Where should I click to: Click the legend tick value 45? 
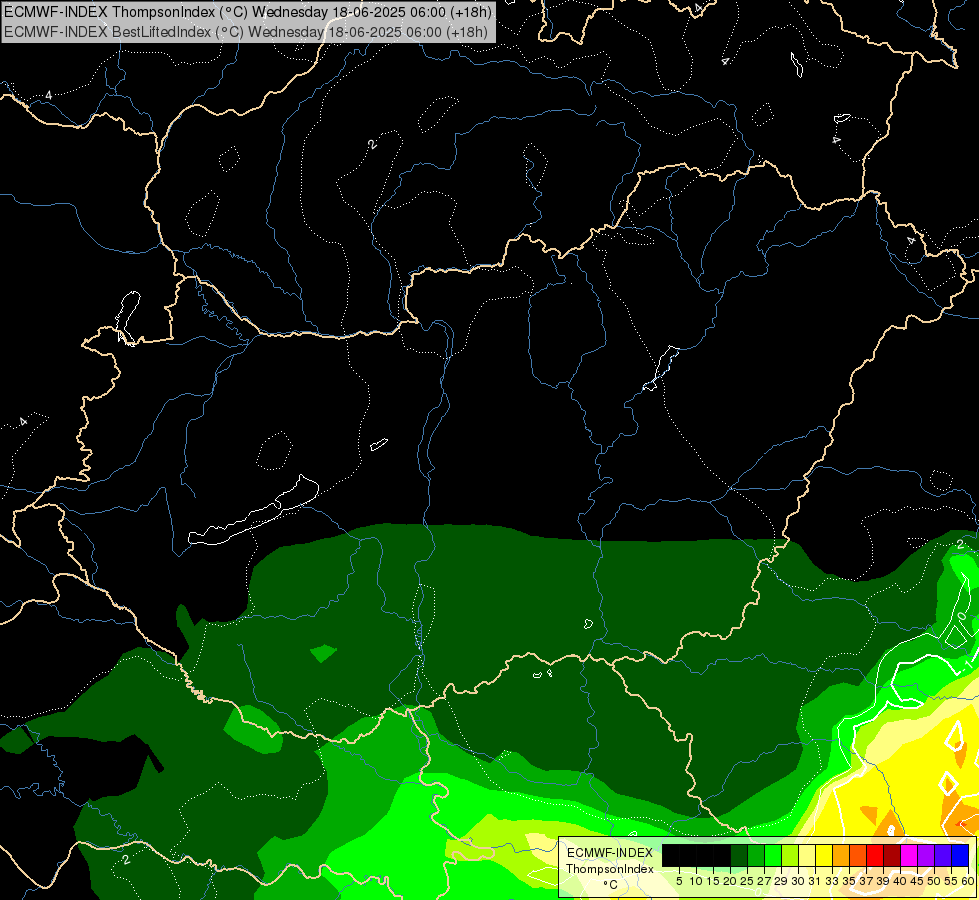point(917,881)
